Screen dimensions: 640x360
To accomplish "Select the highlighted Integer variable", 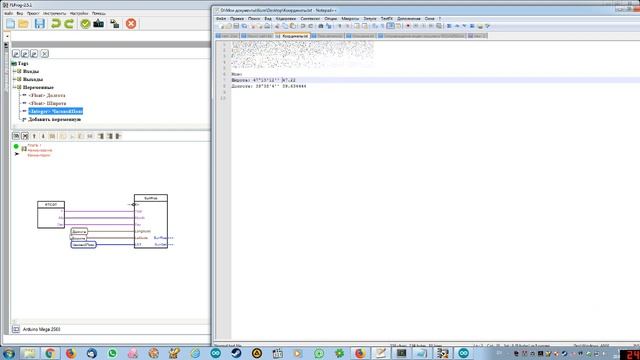I will pos(56,111).
